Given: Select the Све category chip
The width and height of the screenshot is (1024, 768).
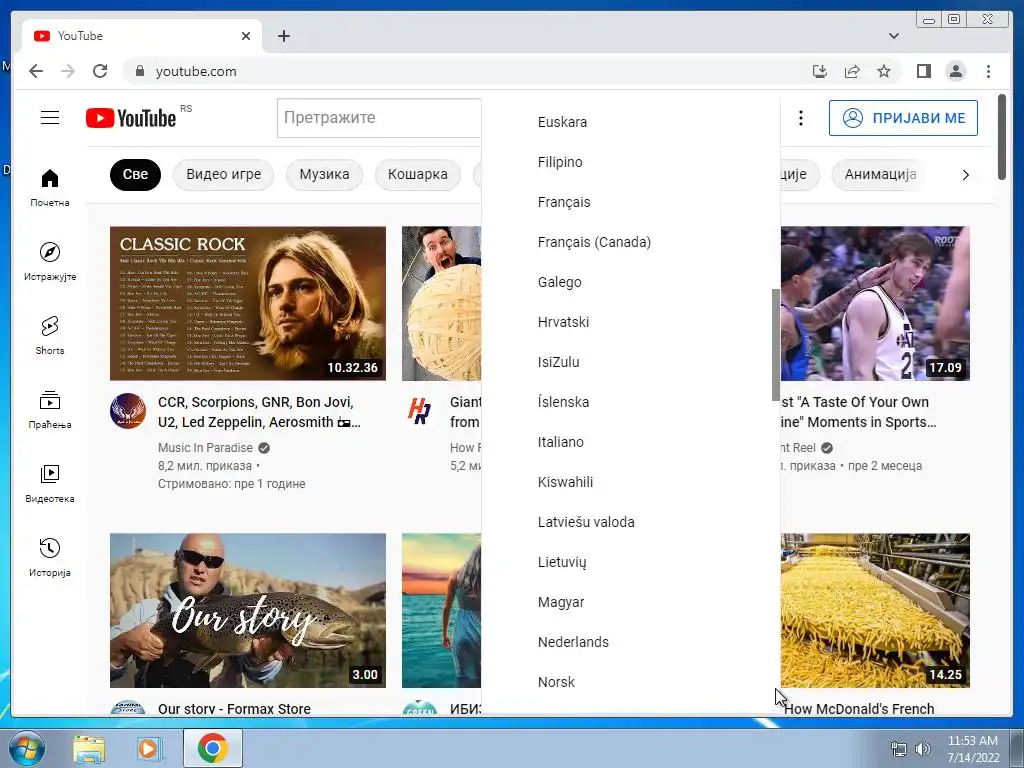Looking at the screenshot, I should 135,174.
